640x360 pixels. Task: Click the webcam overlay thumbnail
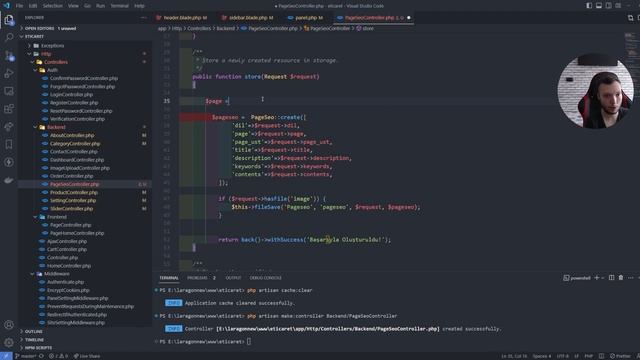596,91
